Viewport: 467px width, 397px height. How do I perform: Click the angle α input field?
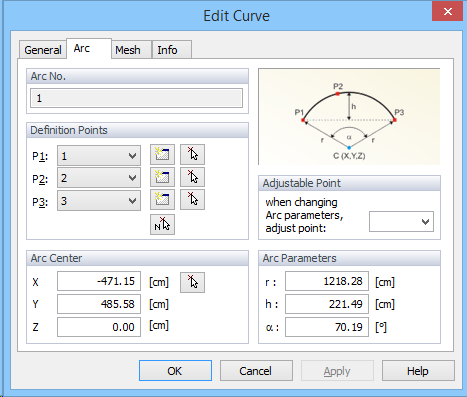pos(327,327)
